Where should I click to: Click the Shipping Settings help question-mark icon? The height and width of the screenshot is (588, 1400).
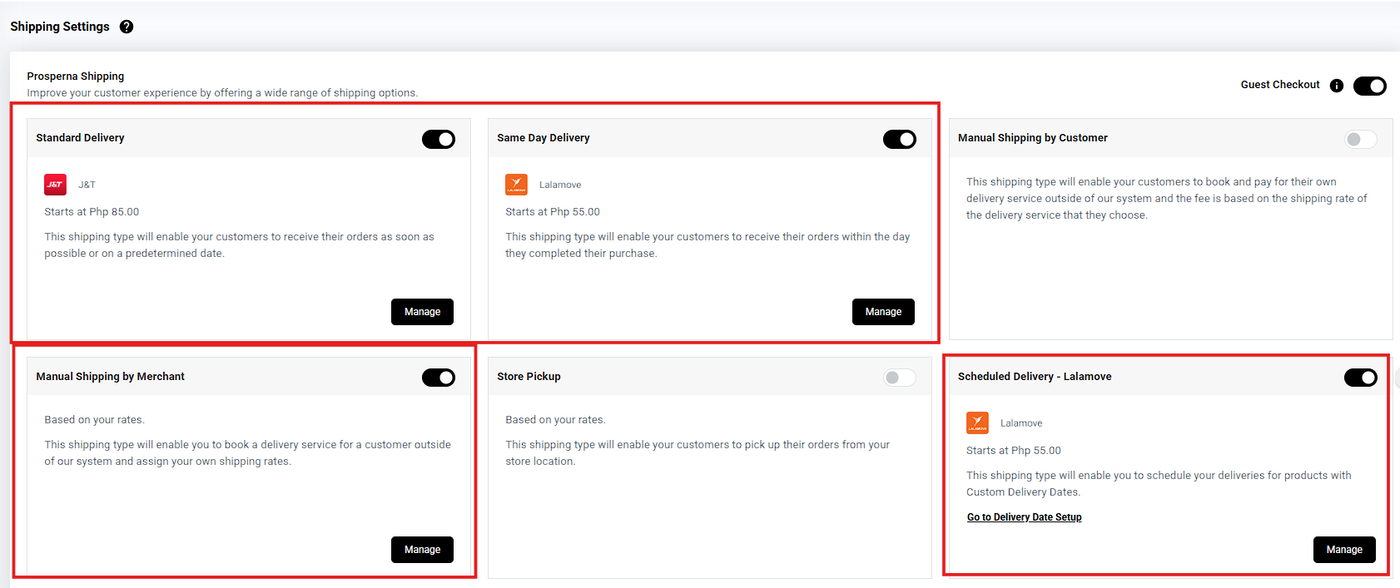point(126,27)
